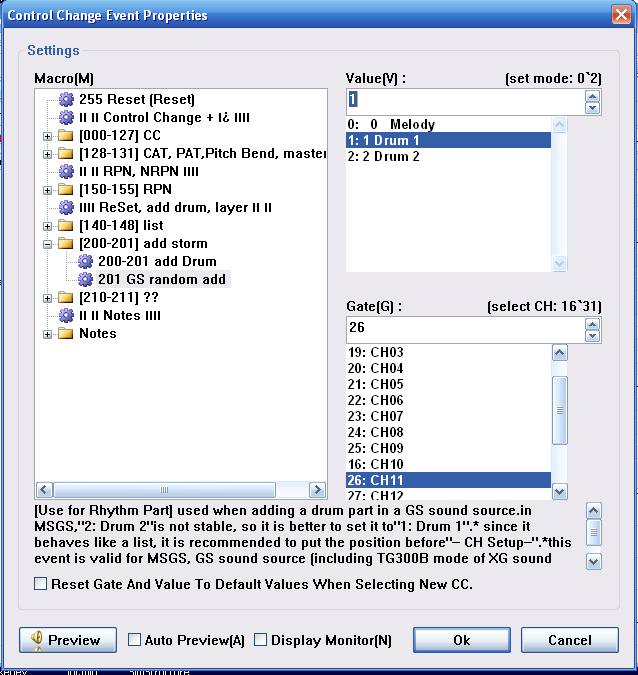Select the Notes macro gear icon

click(67, 315)
